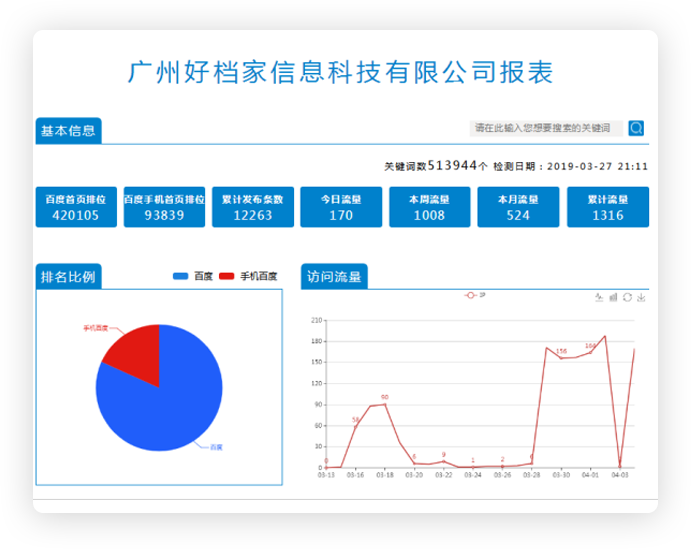
Task: Click the 累计流量 1316 card
Action: coord(608,207)
